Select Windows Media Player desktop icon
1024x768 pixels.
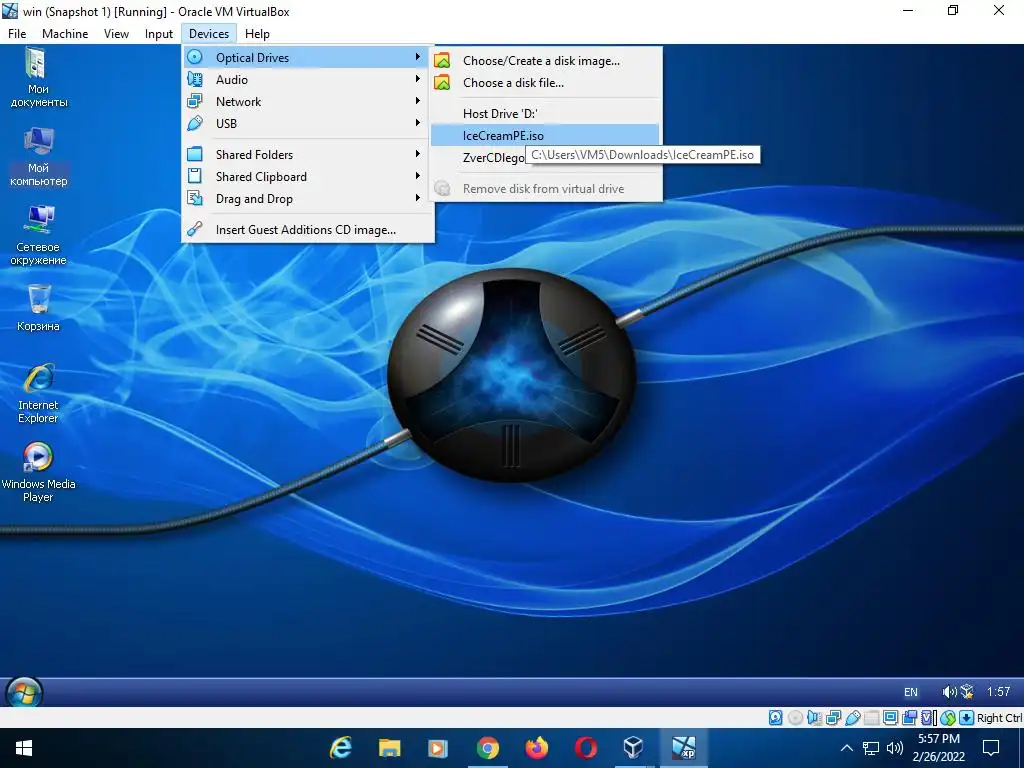click(x=38, y=472)
